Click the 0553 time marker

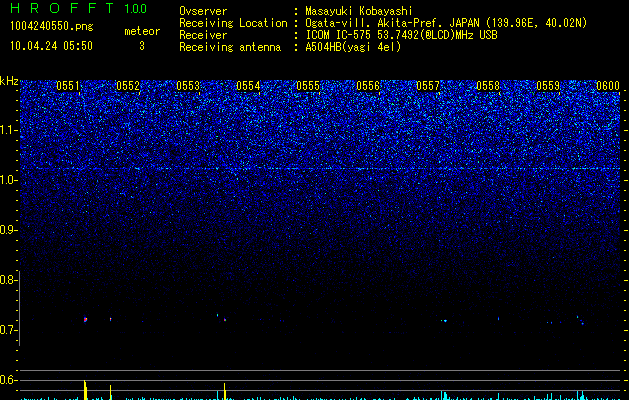(x=188, y=86)
